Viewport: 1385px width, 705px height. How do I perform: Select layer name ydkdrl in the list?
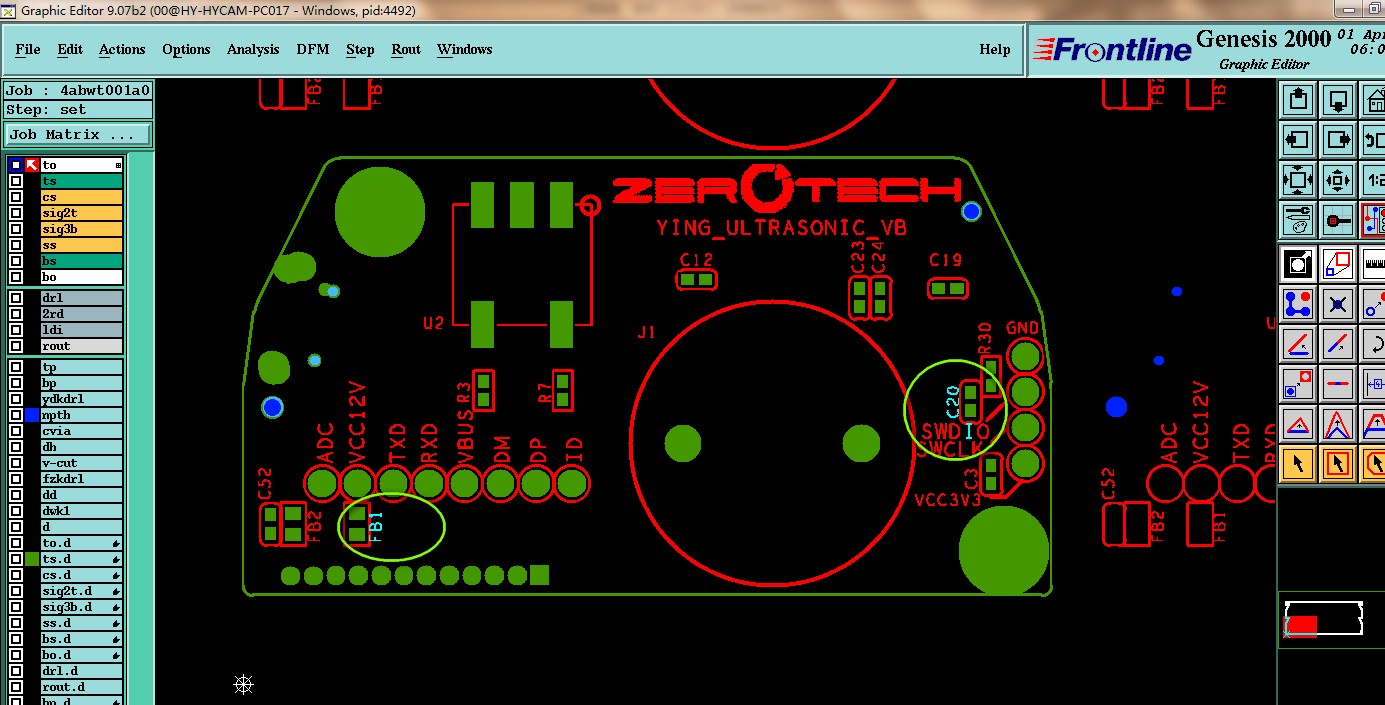coord(81,399)
